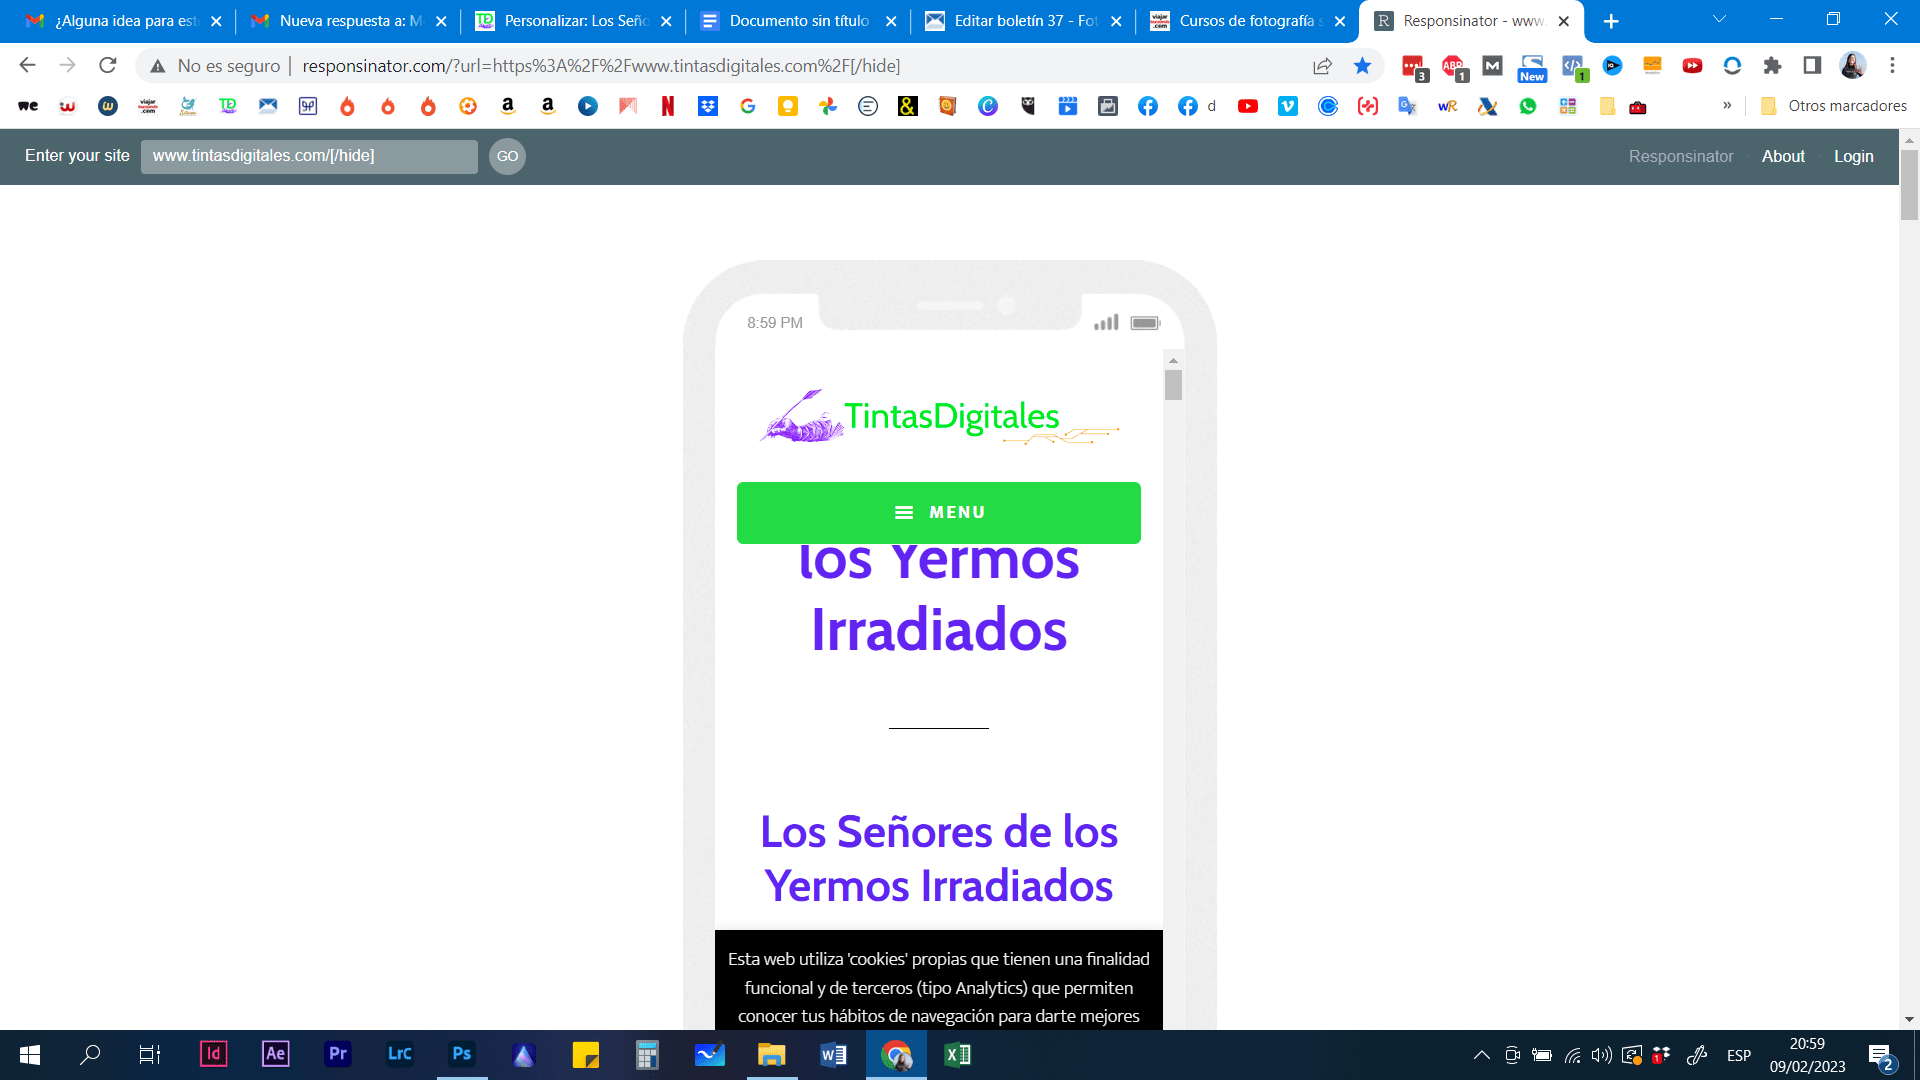
Task: Click the not secure warning icon
Action: point(157,66)
